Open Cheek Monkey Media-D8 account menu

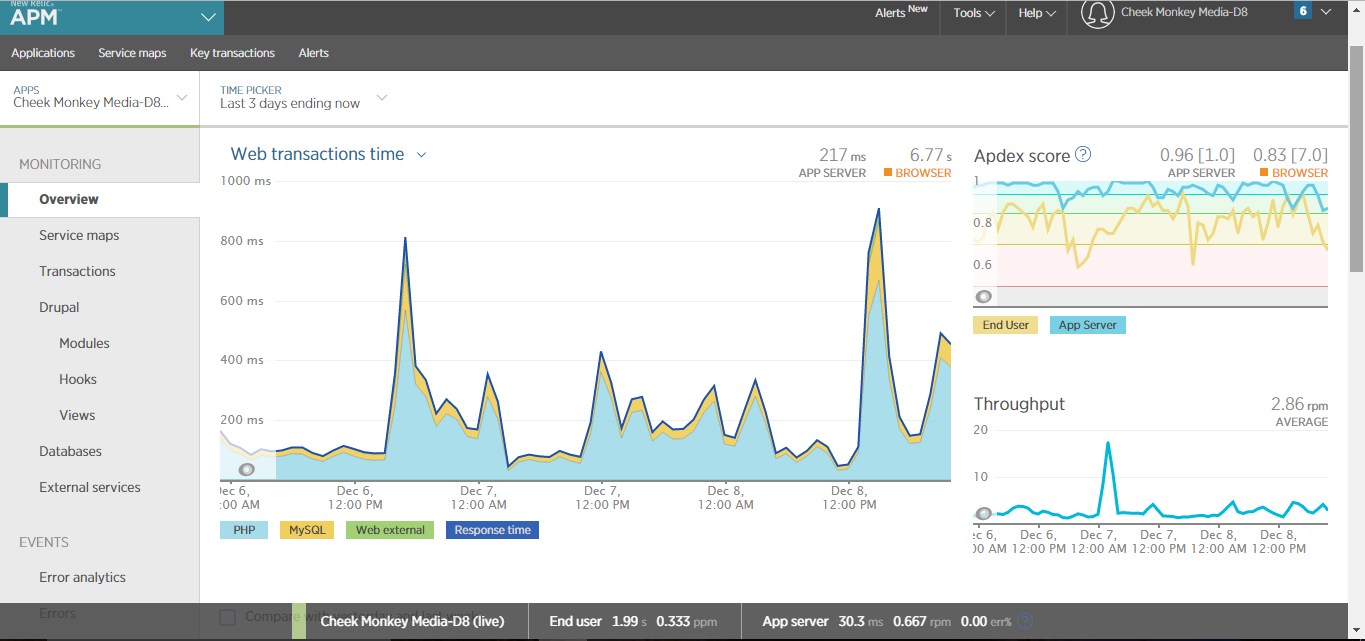tap(1184, 12)
